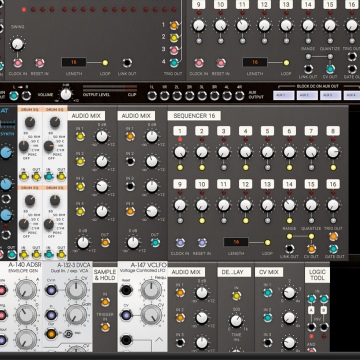Click the CLOCK IN jack on Sequencer 16
The image size is (360, 360).
click(180, 243)
